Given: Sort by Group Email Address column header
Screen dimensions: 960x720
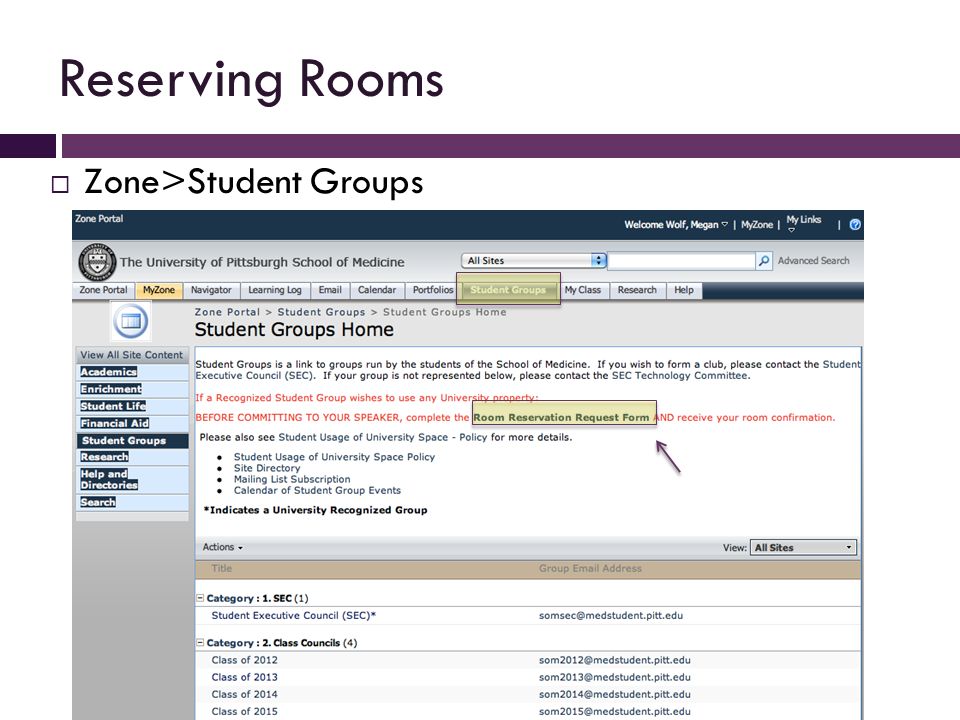Looking at the screenshot, I should (x=590, y=569).
